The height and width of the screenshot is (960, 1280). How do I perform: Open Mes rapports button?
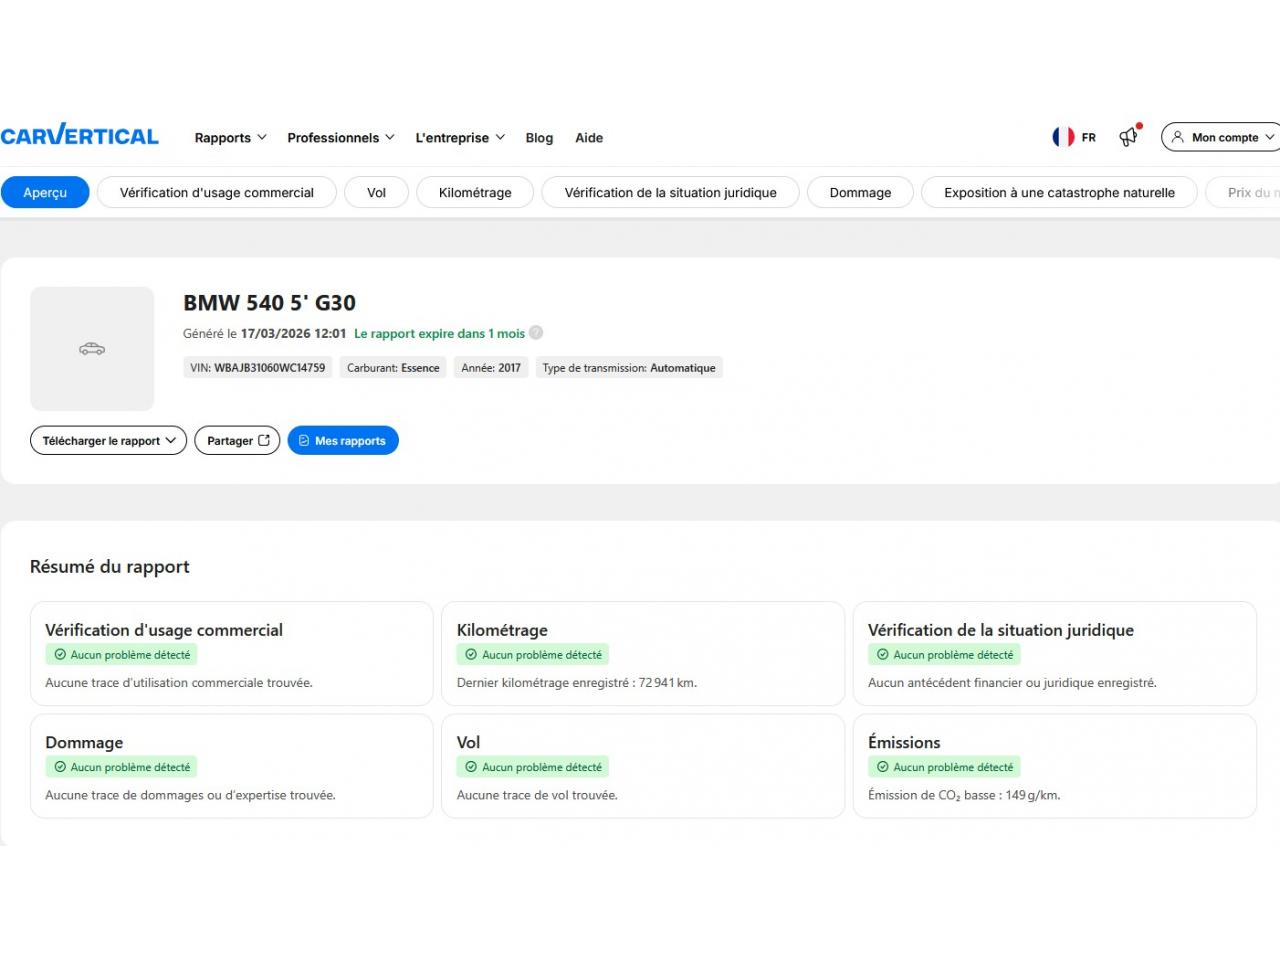pyautogui.click(x=343, y=441)
